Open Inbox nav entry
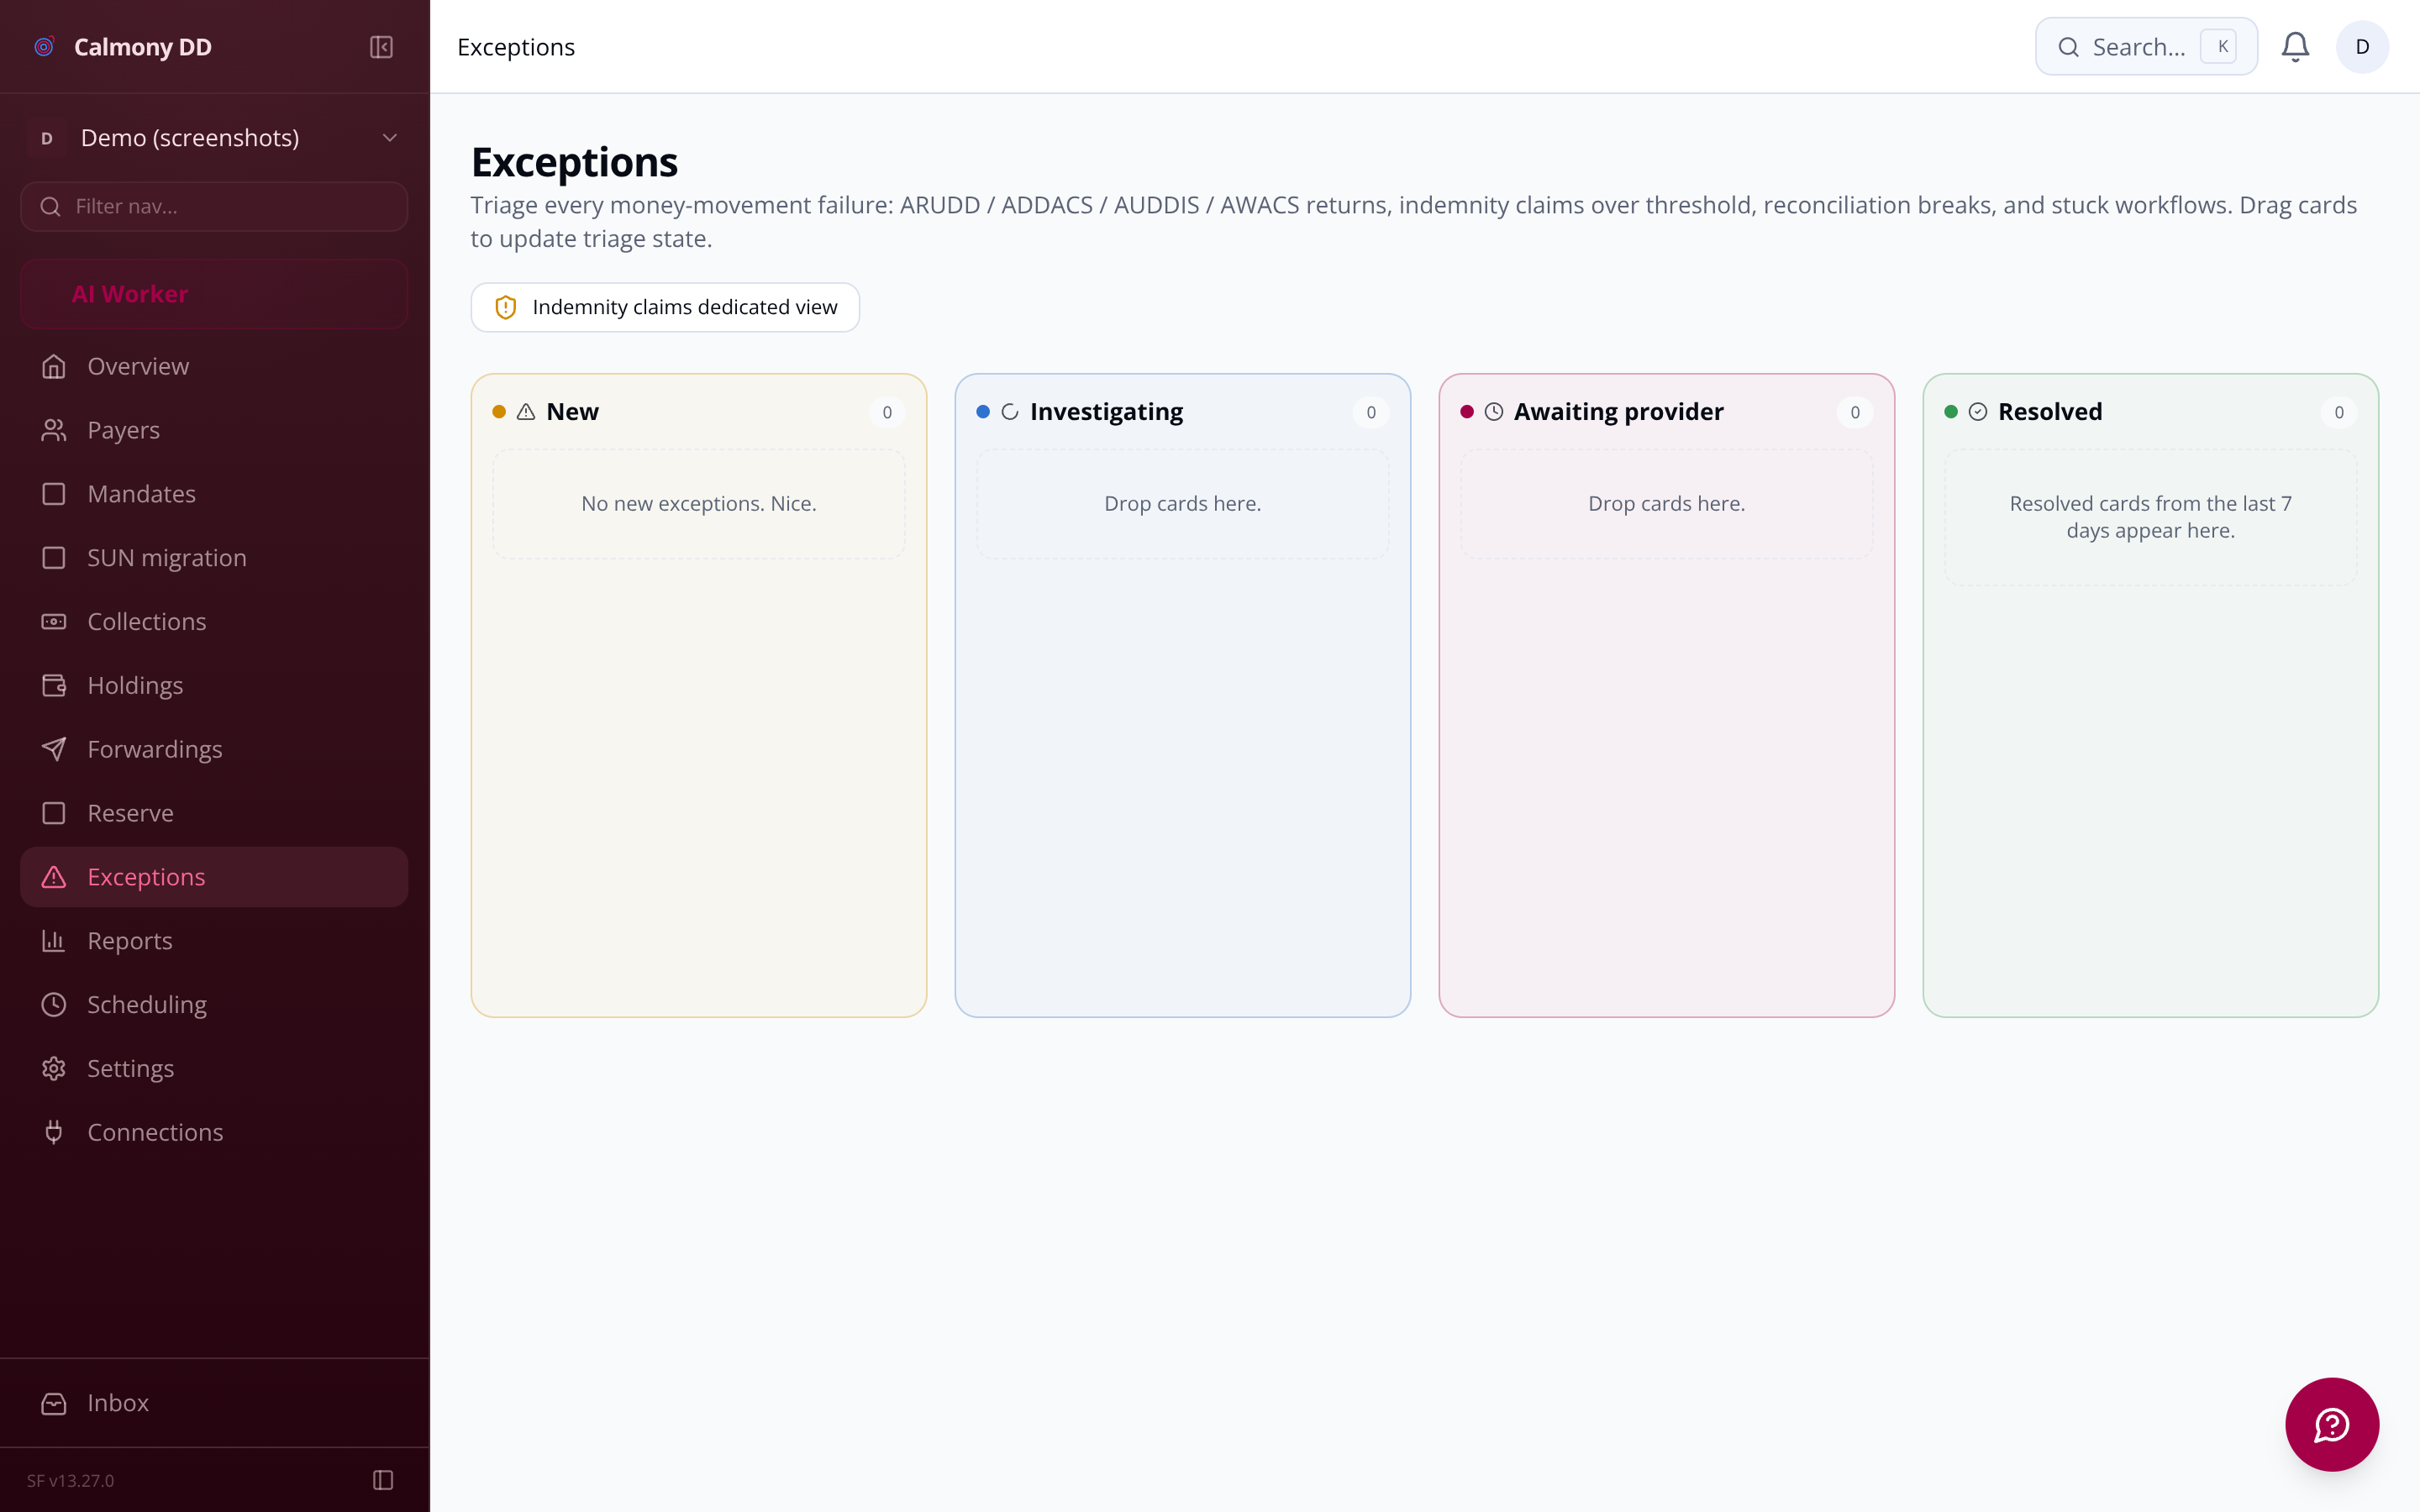Screen dimensions: 2420x1512 [x=214, y=1404]
